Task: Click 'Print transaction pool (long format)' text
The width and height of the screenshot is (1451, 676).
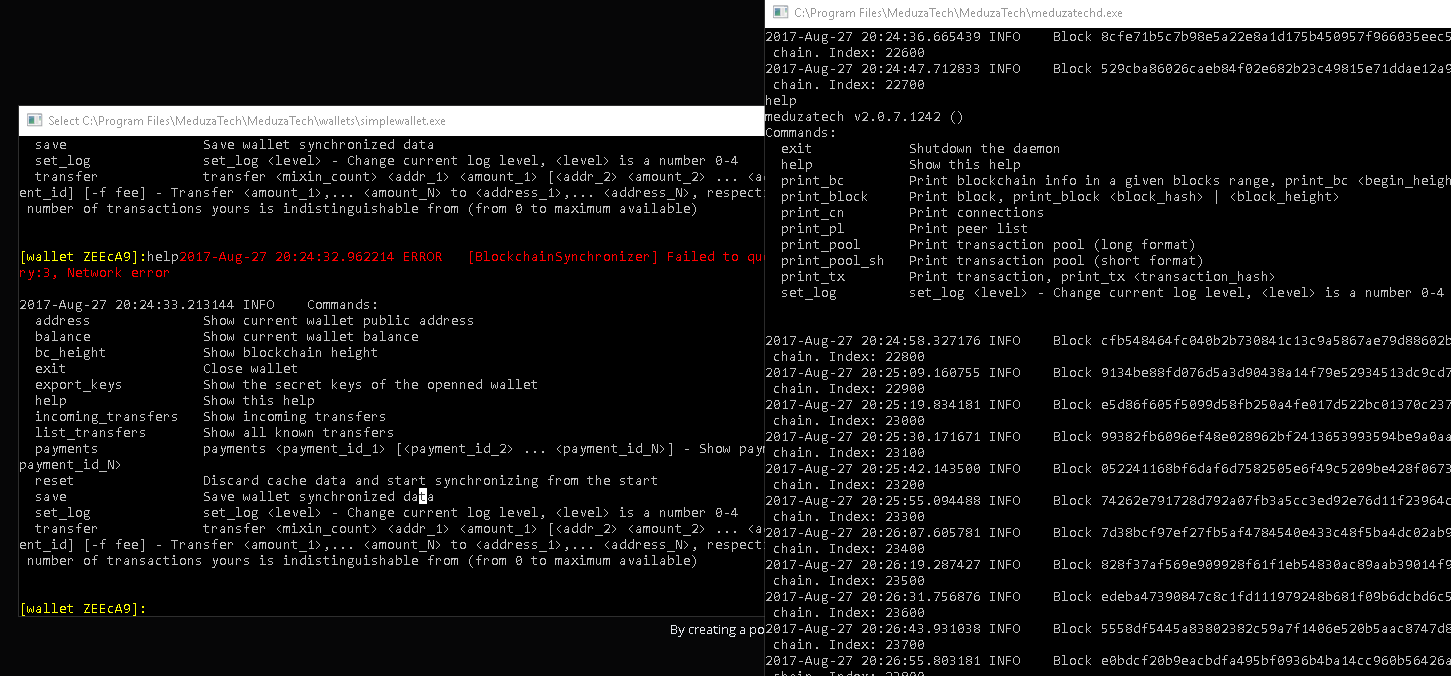Action: pos(1053,245)
